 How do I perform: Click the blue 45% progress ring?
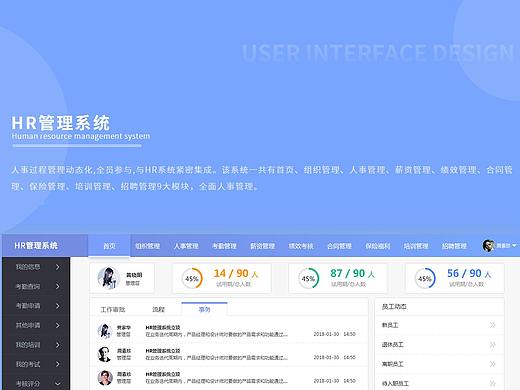[x=425, y=278]
